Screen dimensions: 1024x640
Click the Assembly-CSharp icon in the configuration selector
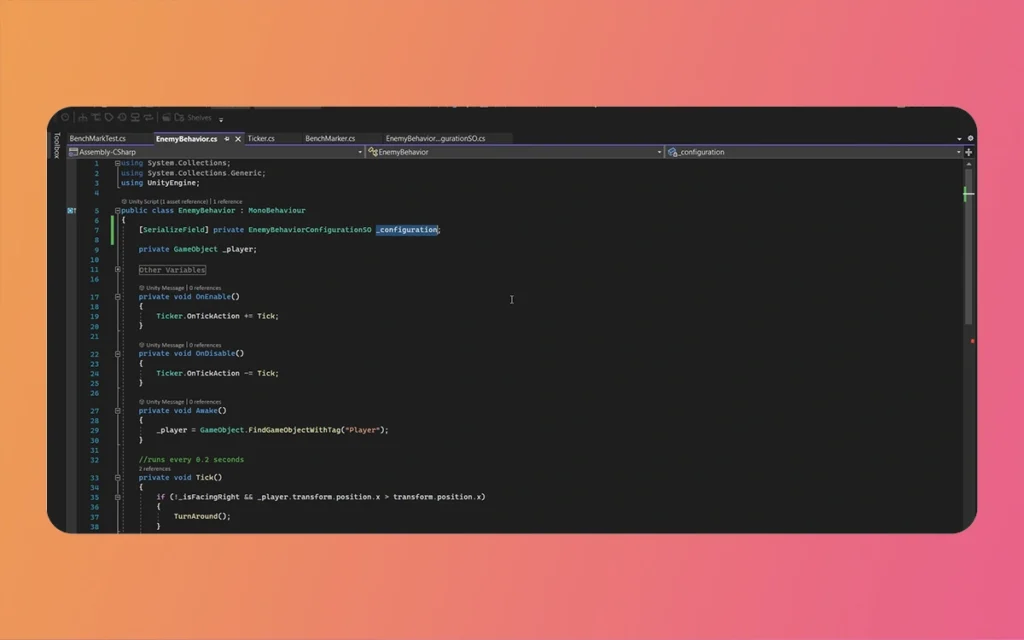coord(74,151)
